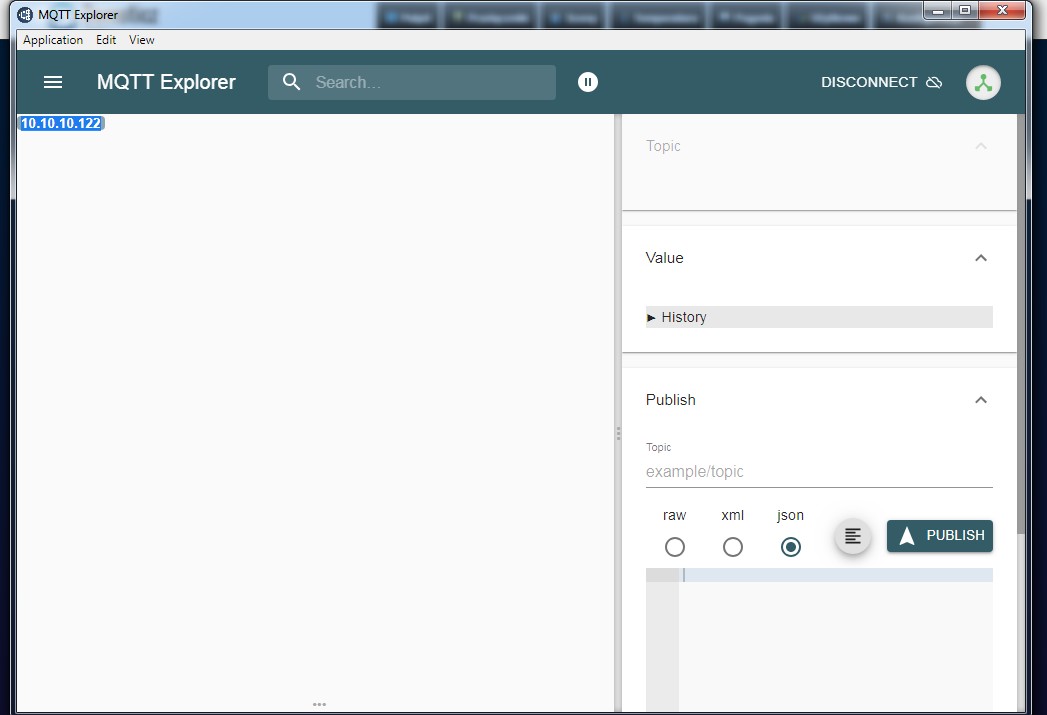Close the MQTT Explorer window

(1002, 11)
